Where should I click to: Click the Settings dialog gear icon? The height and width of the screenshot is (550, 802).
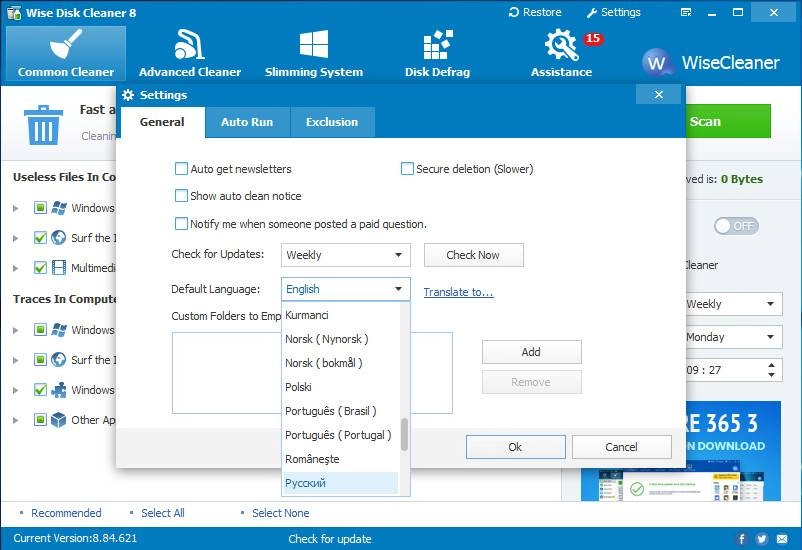(x=128, y=95)
